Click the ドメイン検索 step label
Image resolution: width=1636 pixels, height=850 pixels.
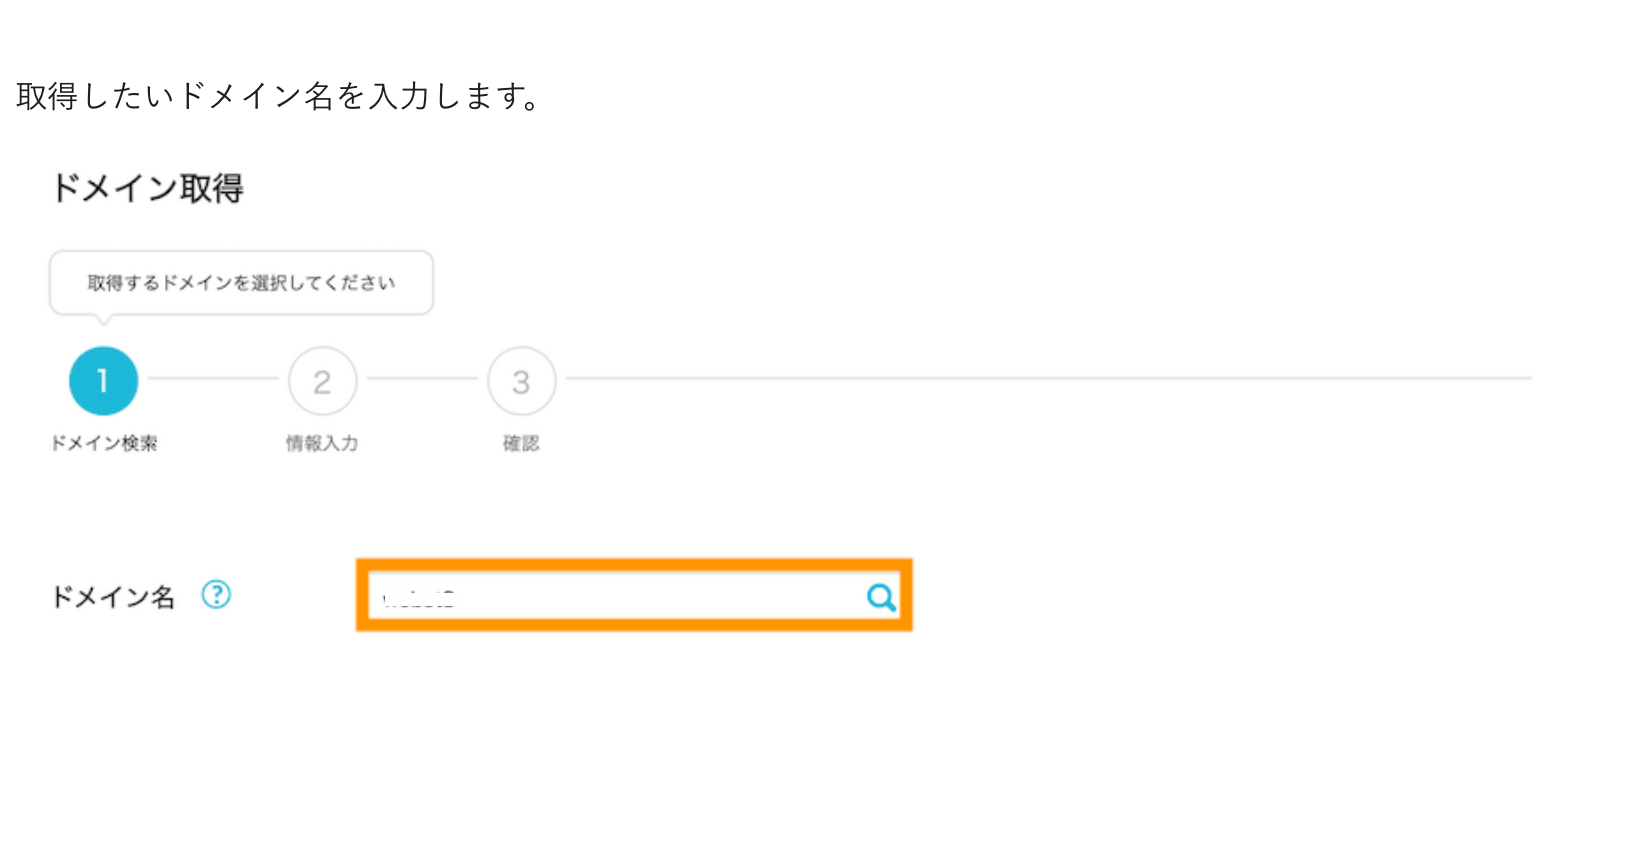coord(104,443)
